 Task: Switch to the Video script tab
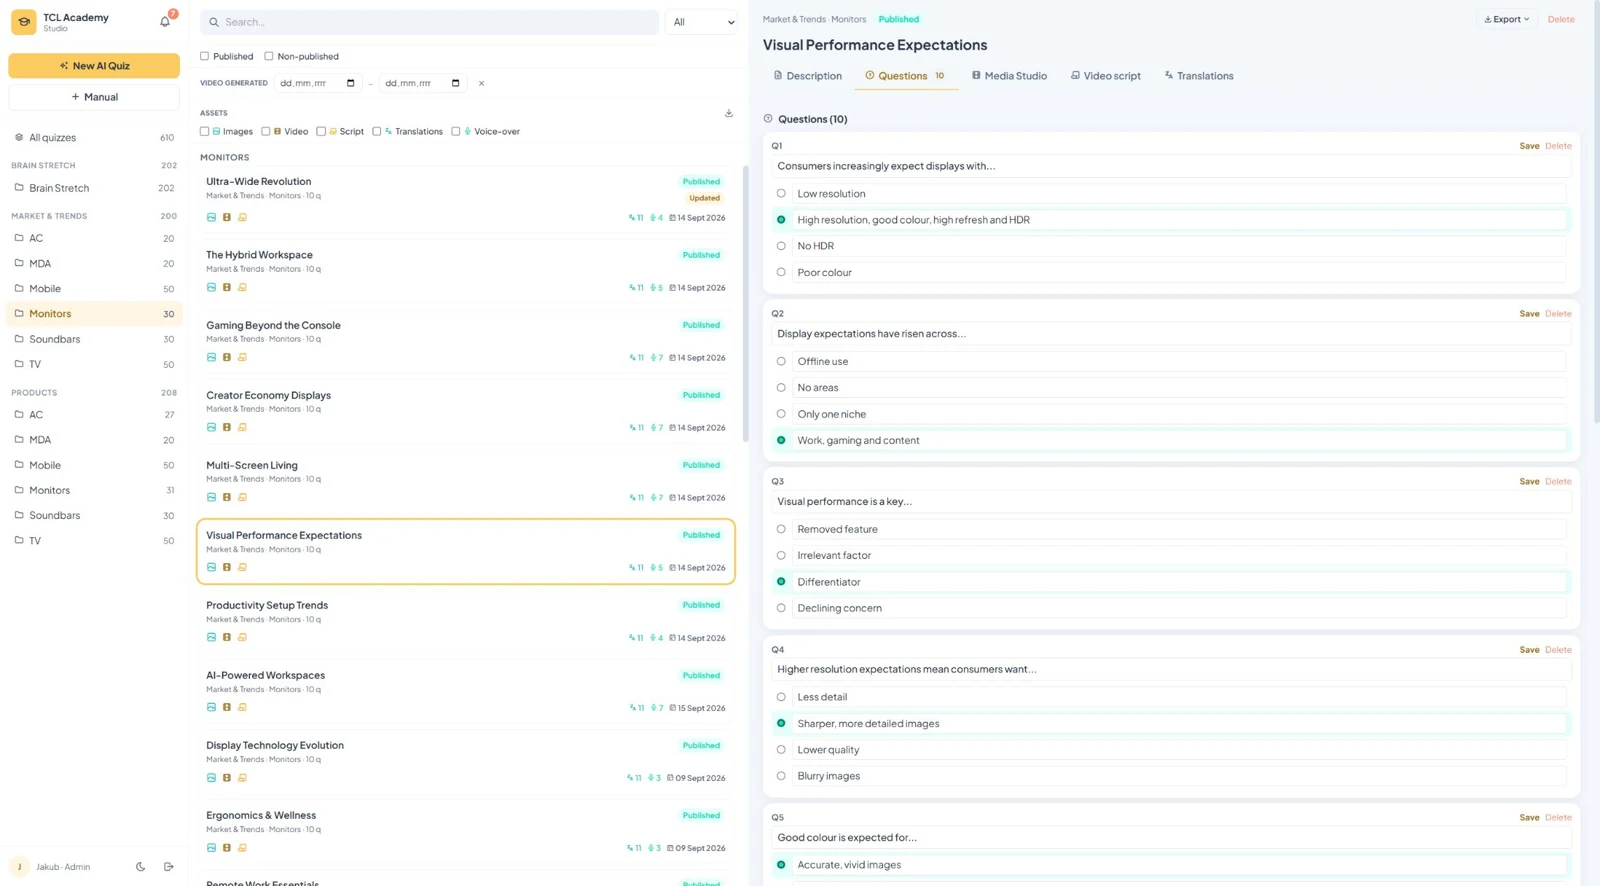tap(1106, 76)
